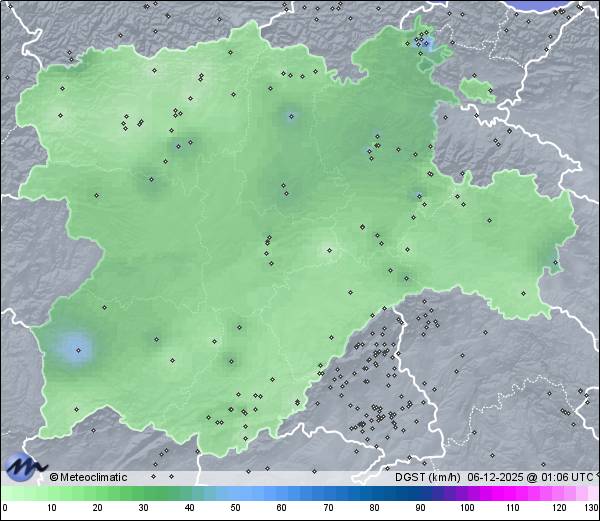600x521 pixels.
Task: Pick the 100 km/h purple legend swatch
Action: point(466,494)
